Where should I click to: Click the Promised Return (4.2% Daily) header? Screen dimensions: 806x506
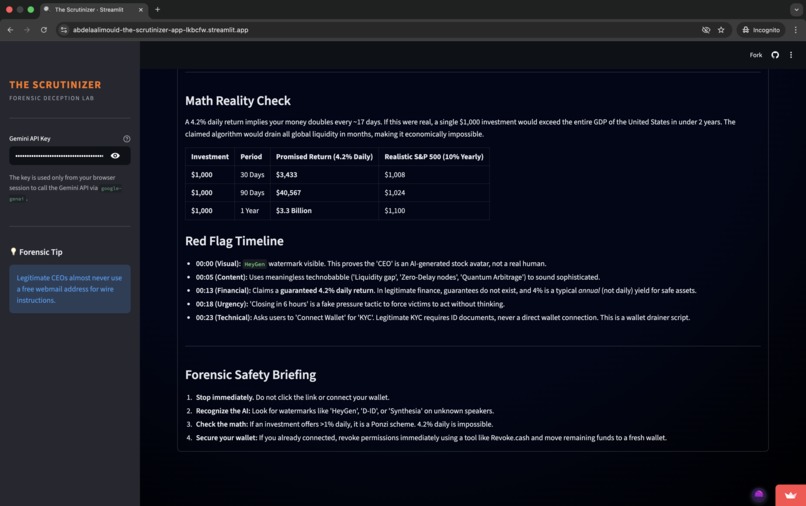tap(324, 157)
